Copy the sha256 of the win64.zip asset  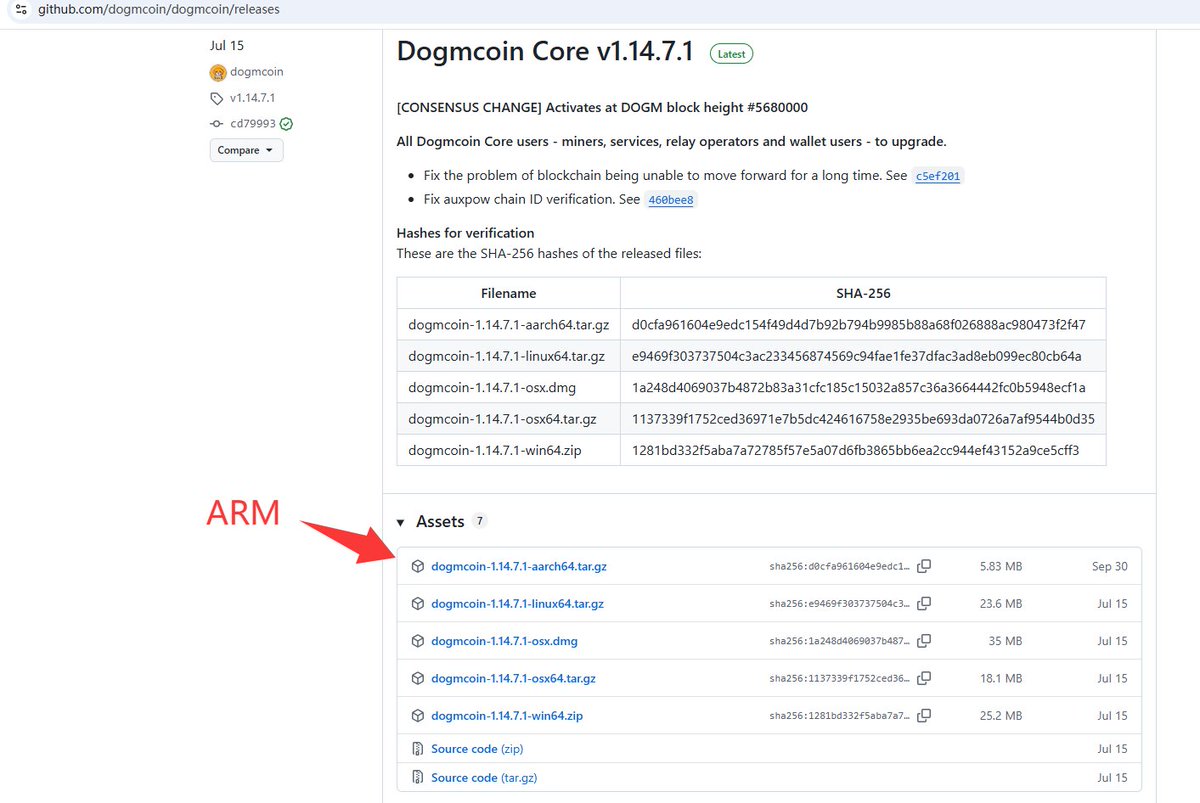924,716
